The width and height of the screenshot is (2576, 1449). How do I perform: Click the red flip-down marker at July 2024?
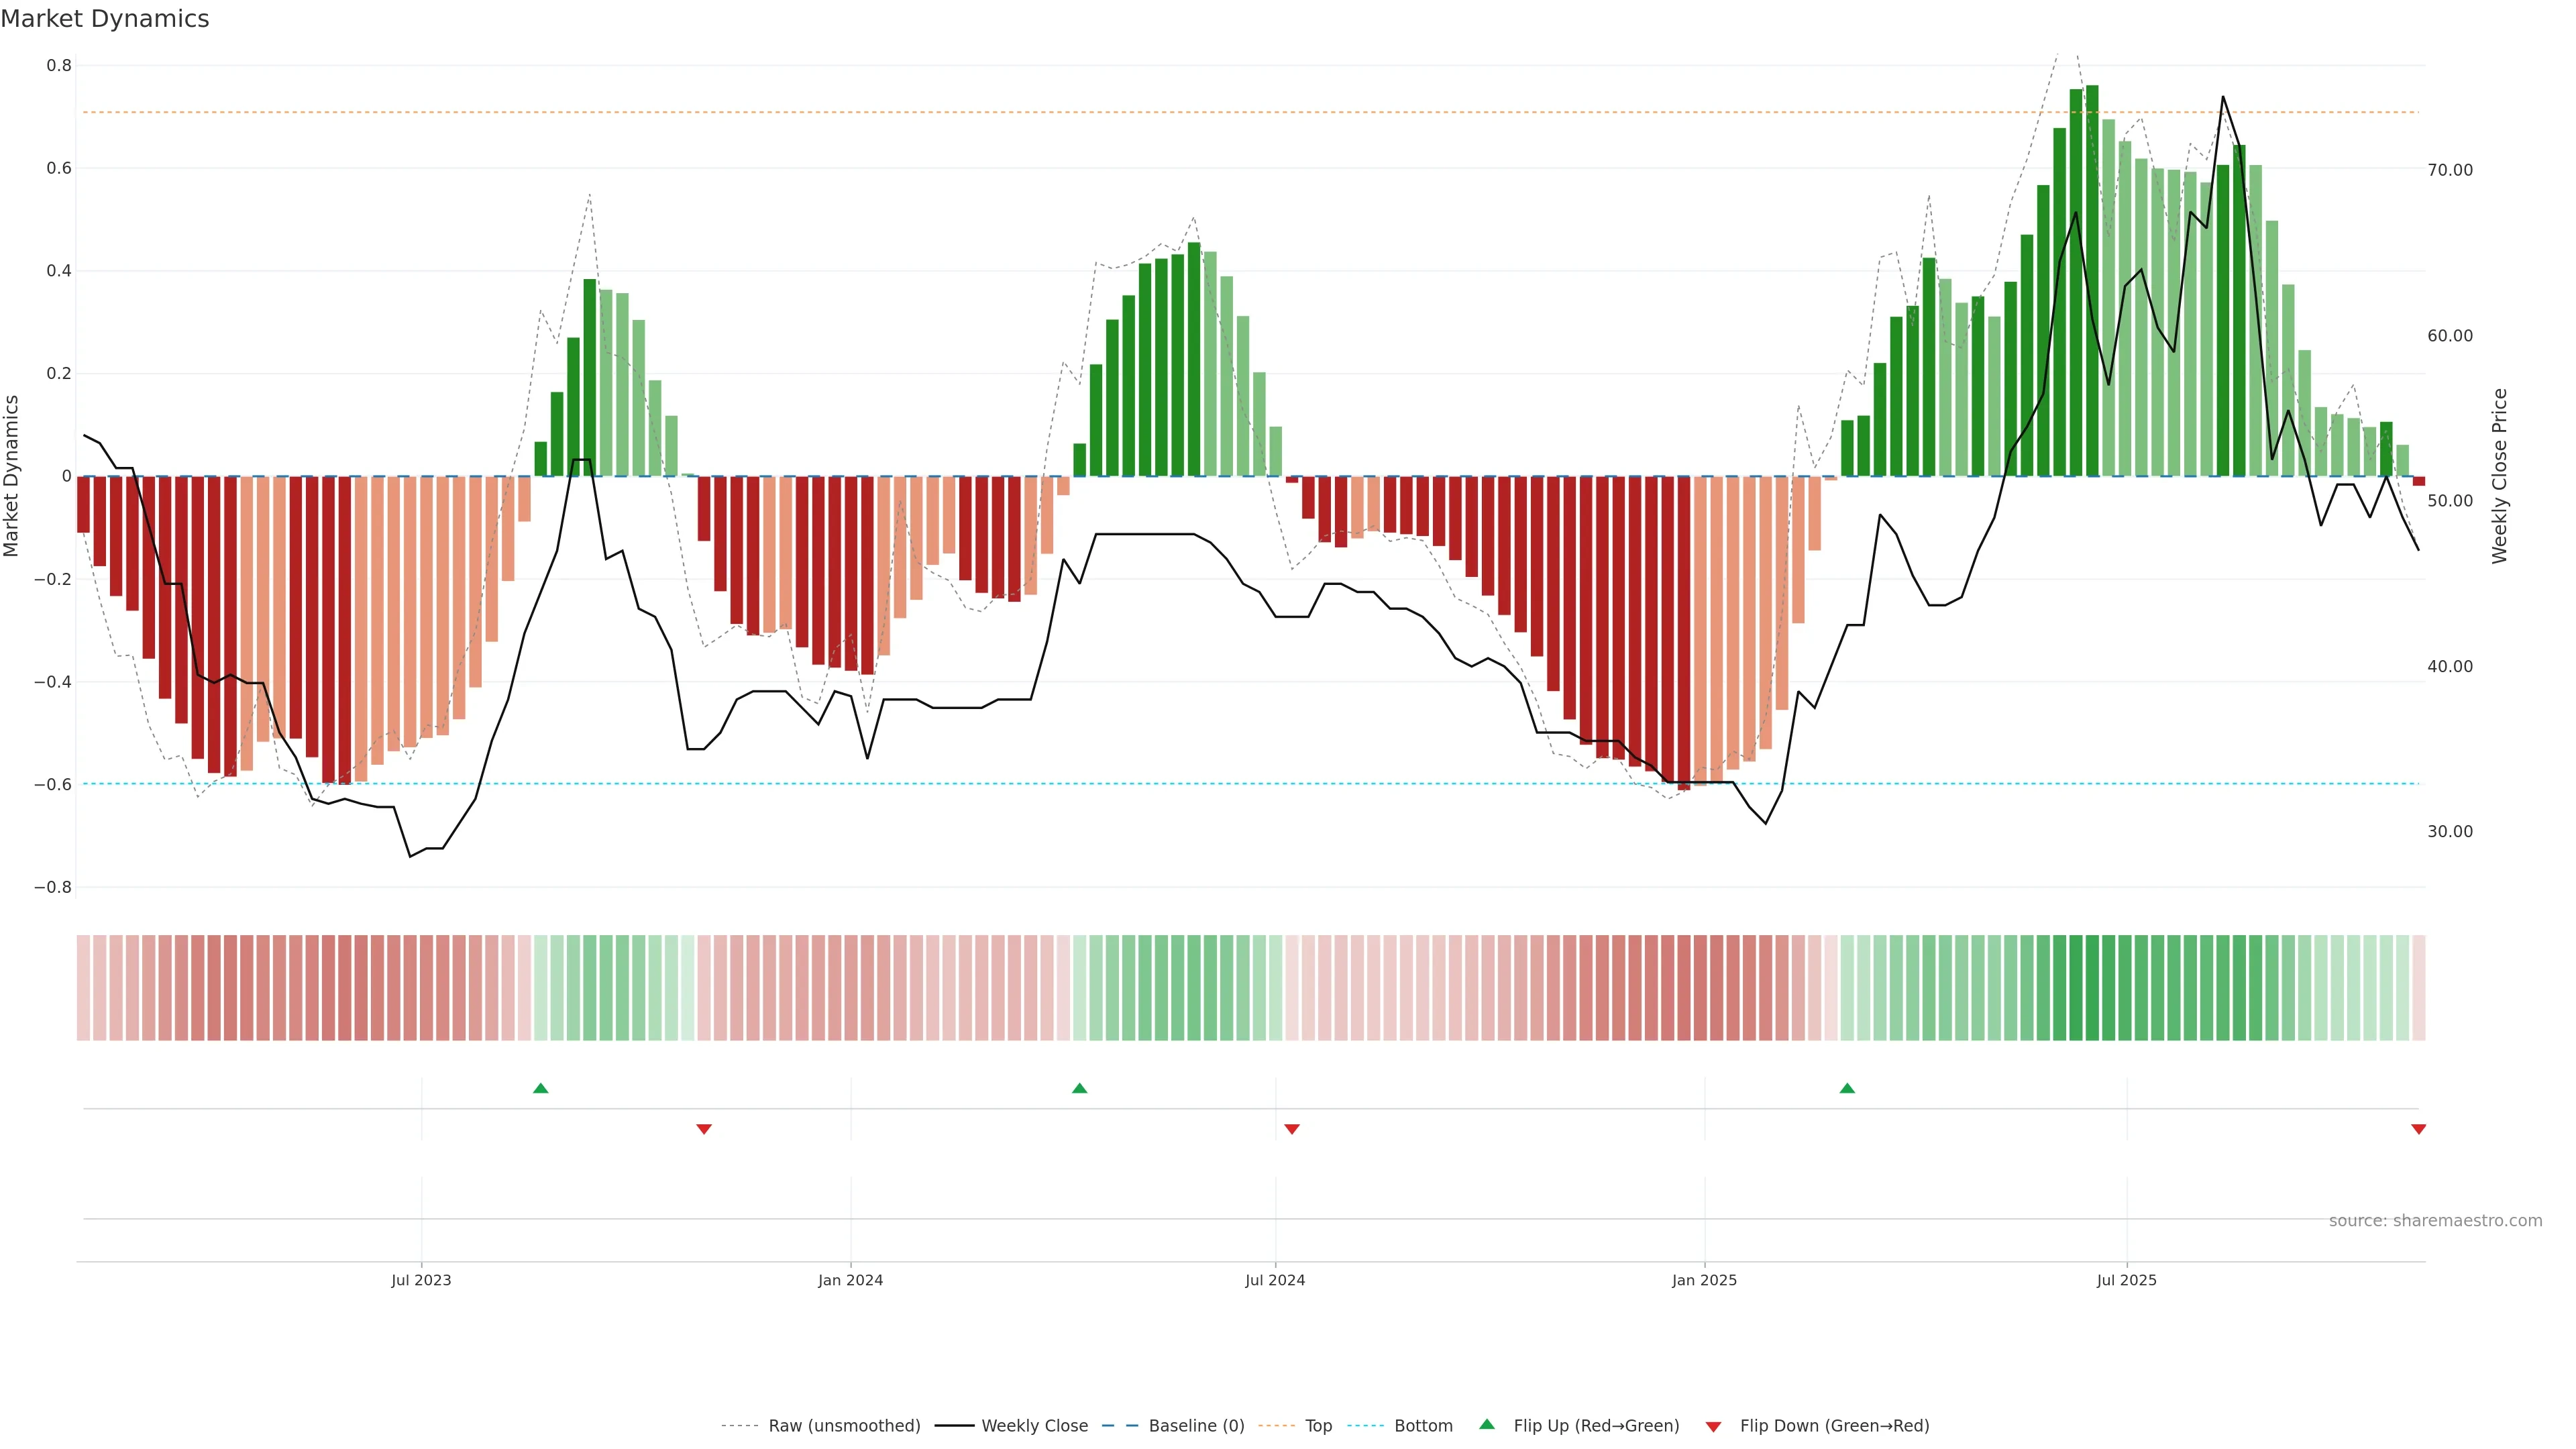click(1292, 1129)
